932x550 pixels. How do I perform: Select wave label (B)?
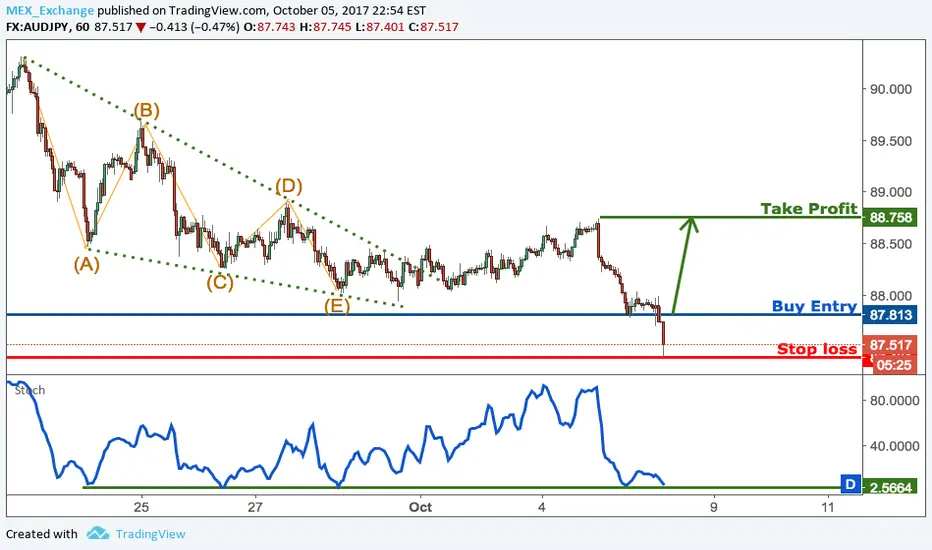pos(146,111)
